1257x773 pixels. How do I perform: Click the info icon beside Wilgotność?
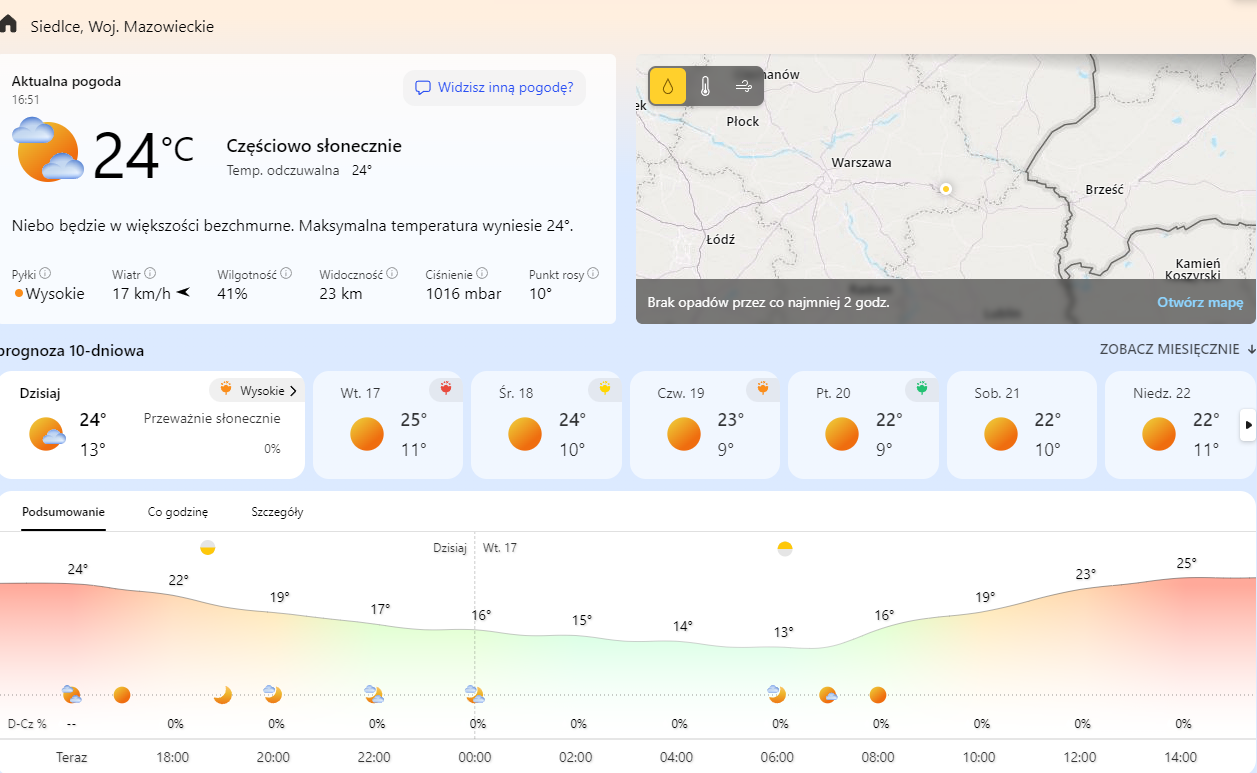(286, 273)
